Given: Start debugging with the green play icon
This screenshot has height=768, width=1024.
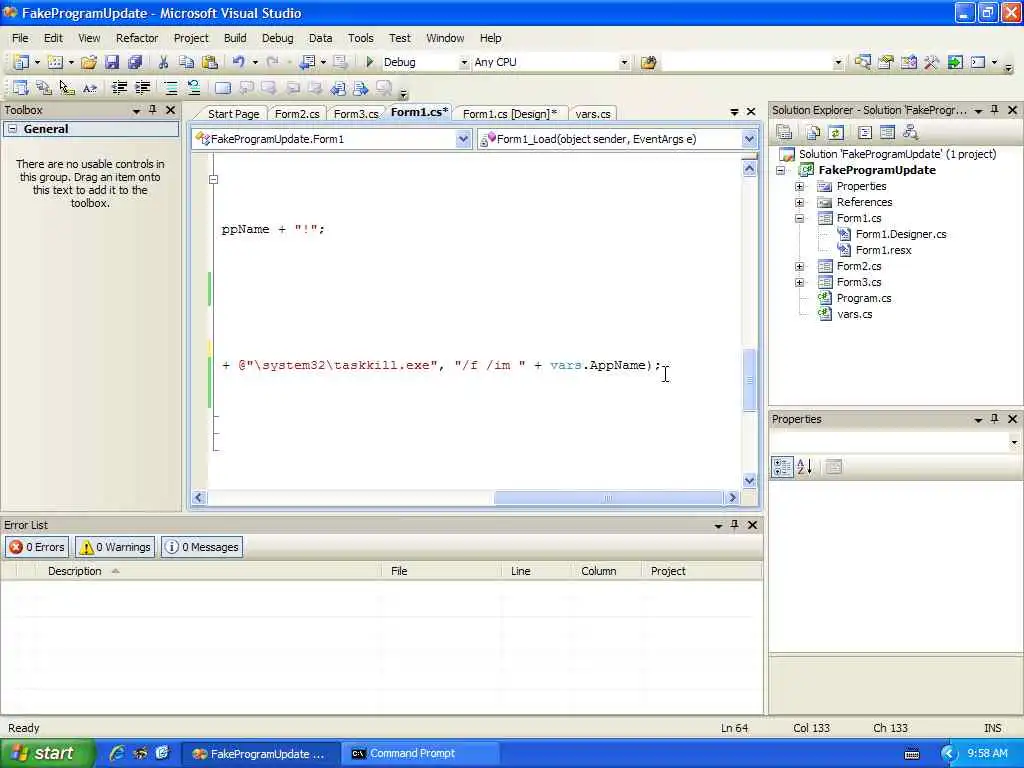Looking at the screenshot, I should (370, 62).
